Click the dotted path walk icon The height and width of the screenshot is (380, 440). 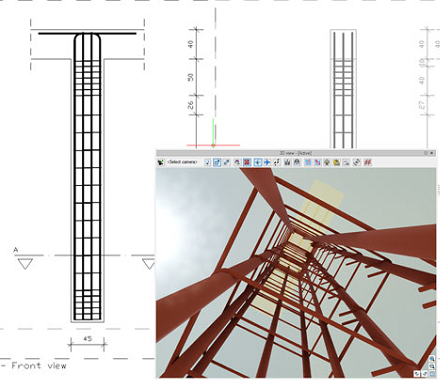[x=277, y=162]
